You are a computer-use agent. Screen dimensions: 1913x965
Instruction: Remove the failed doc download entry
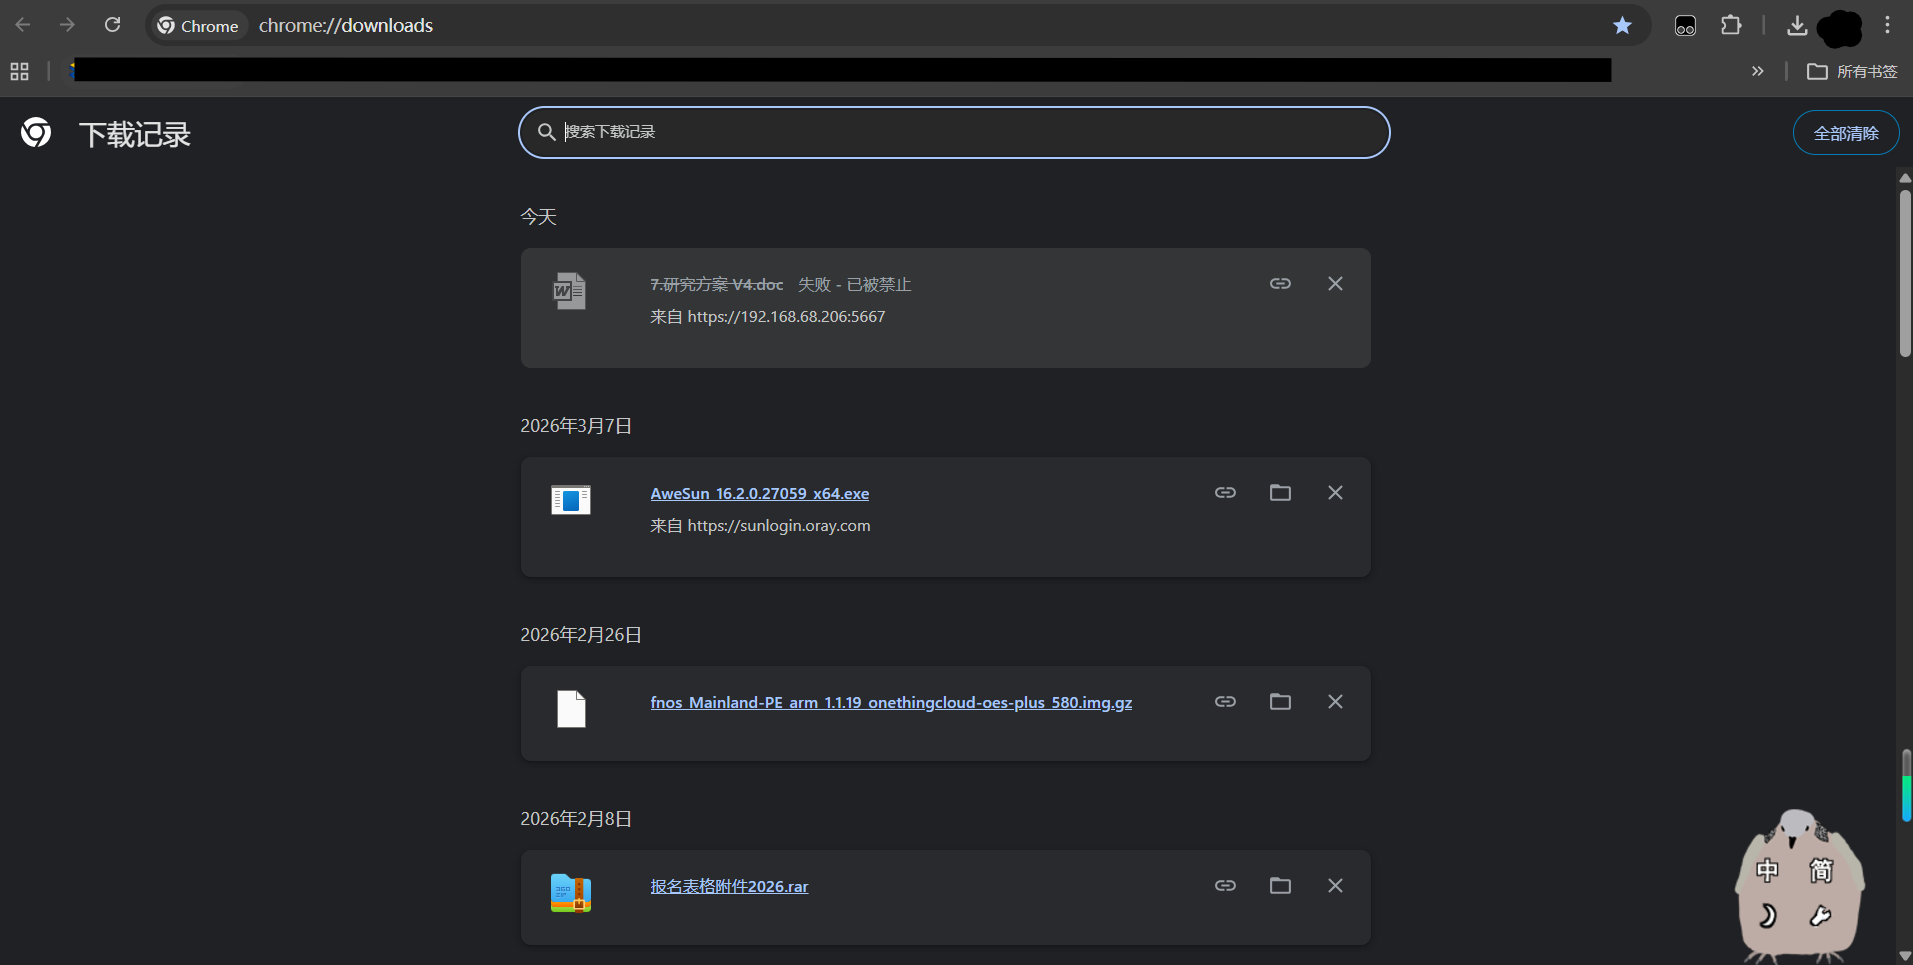(1335, 284)
